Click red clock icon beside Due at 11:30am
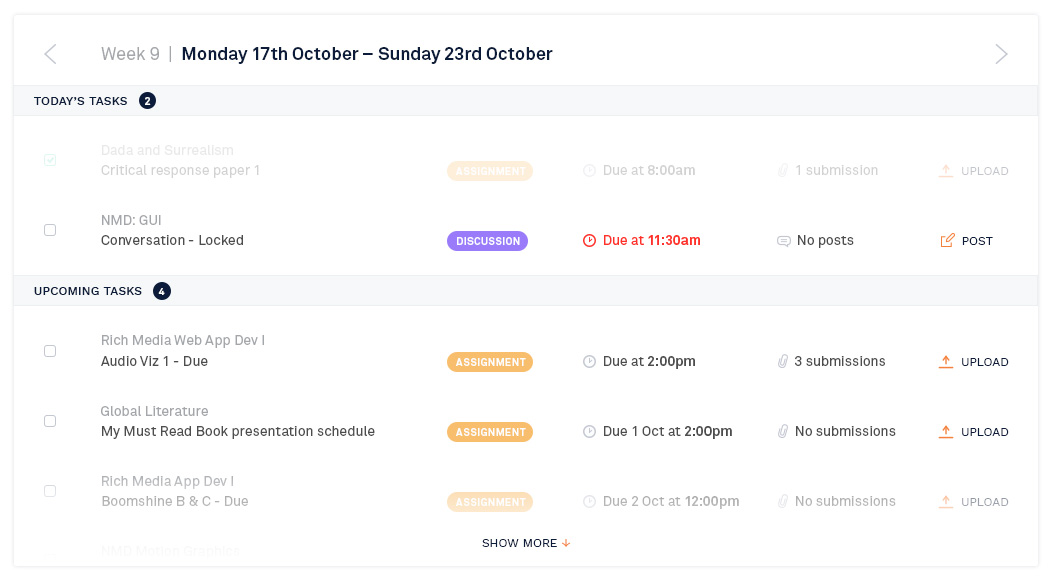1051x583 pixels. [589, 241]
